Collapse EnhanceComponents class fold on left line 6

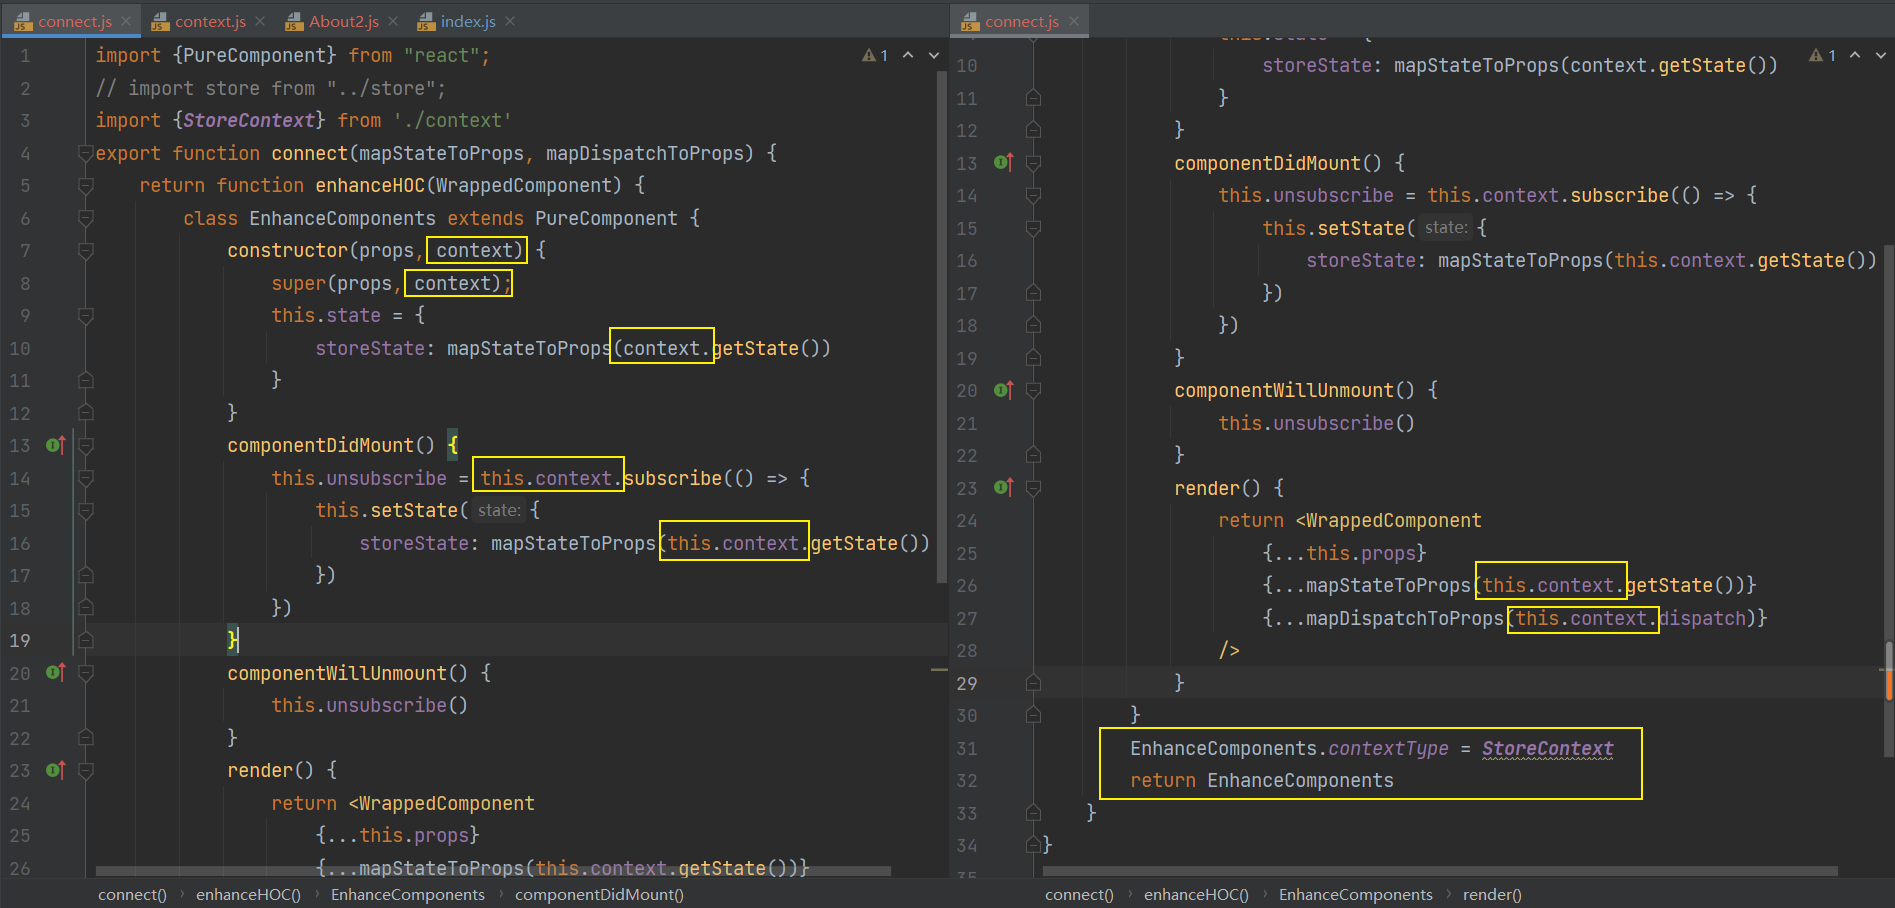coord(86,218)
